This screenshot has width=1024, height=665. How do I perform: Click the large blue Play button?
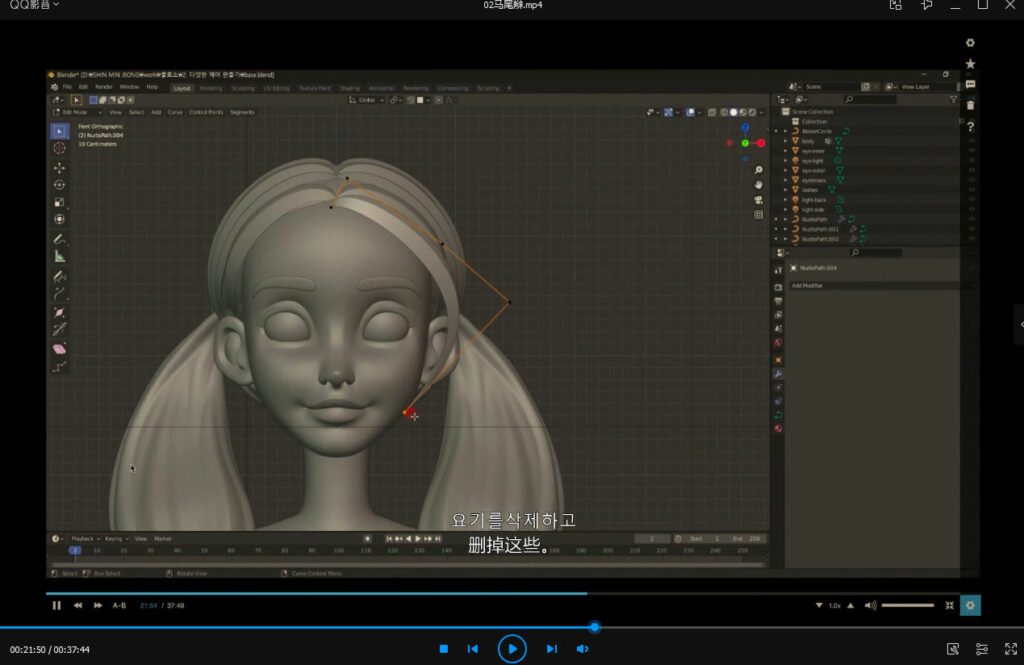pos(512,649)
